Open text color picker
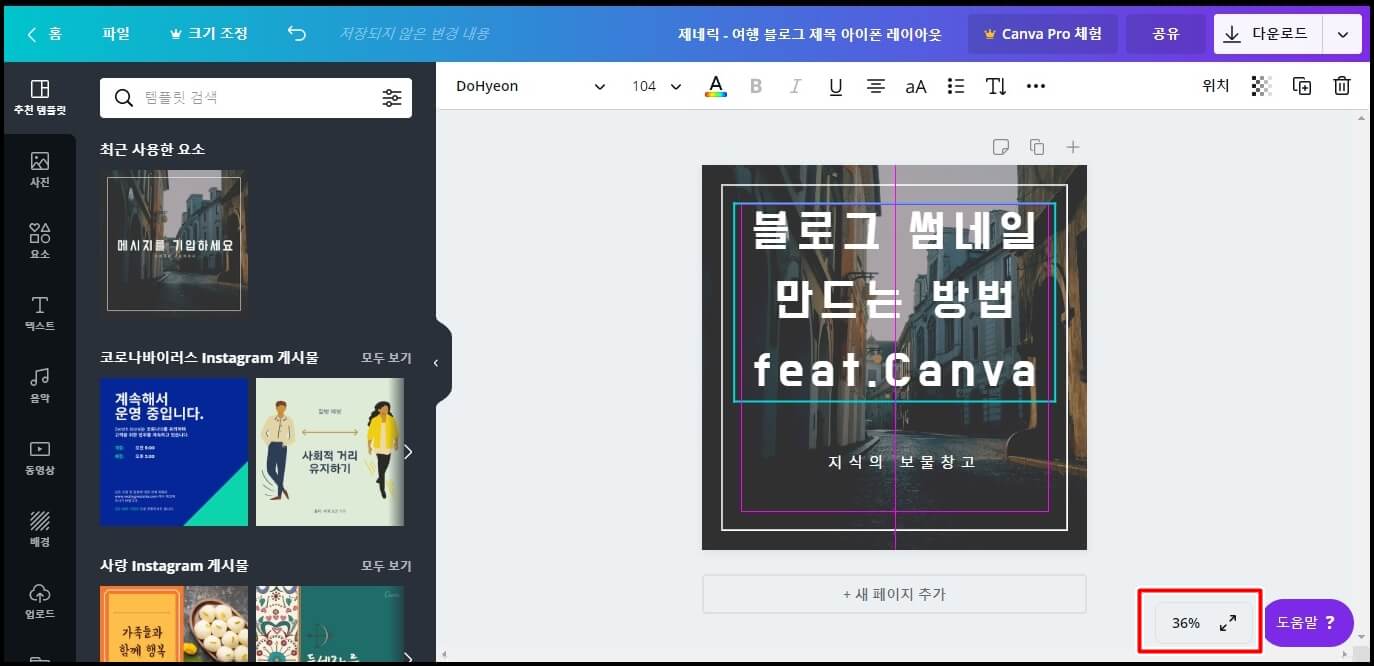 [x=716, y=86]
